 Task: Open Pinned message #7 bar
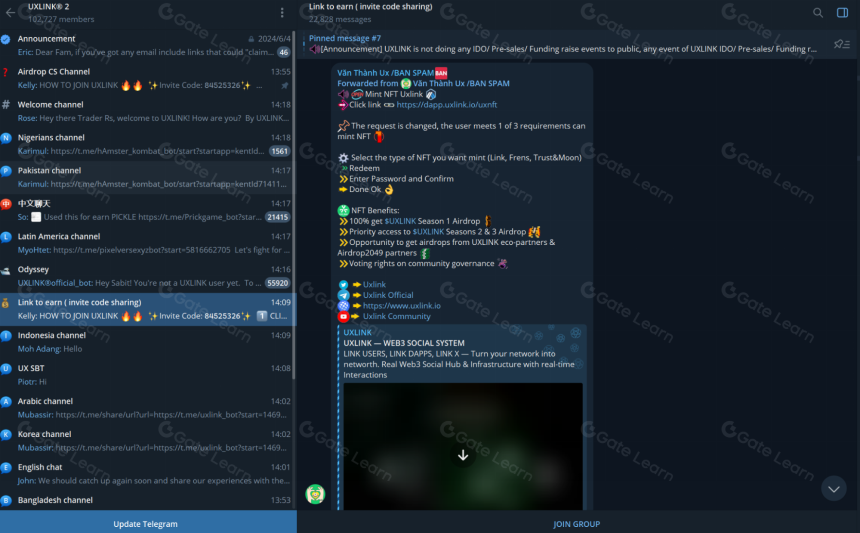565,44
